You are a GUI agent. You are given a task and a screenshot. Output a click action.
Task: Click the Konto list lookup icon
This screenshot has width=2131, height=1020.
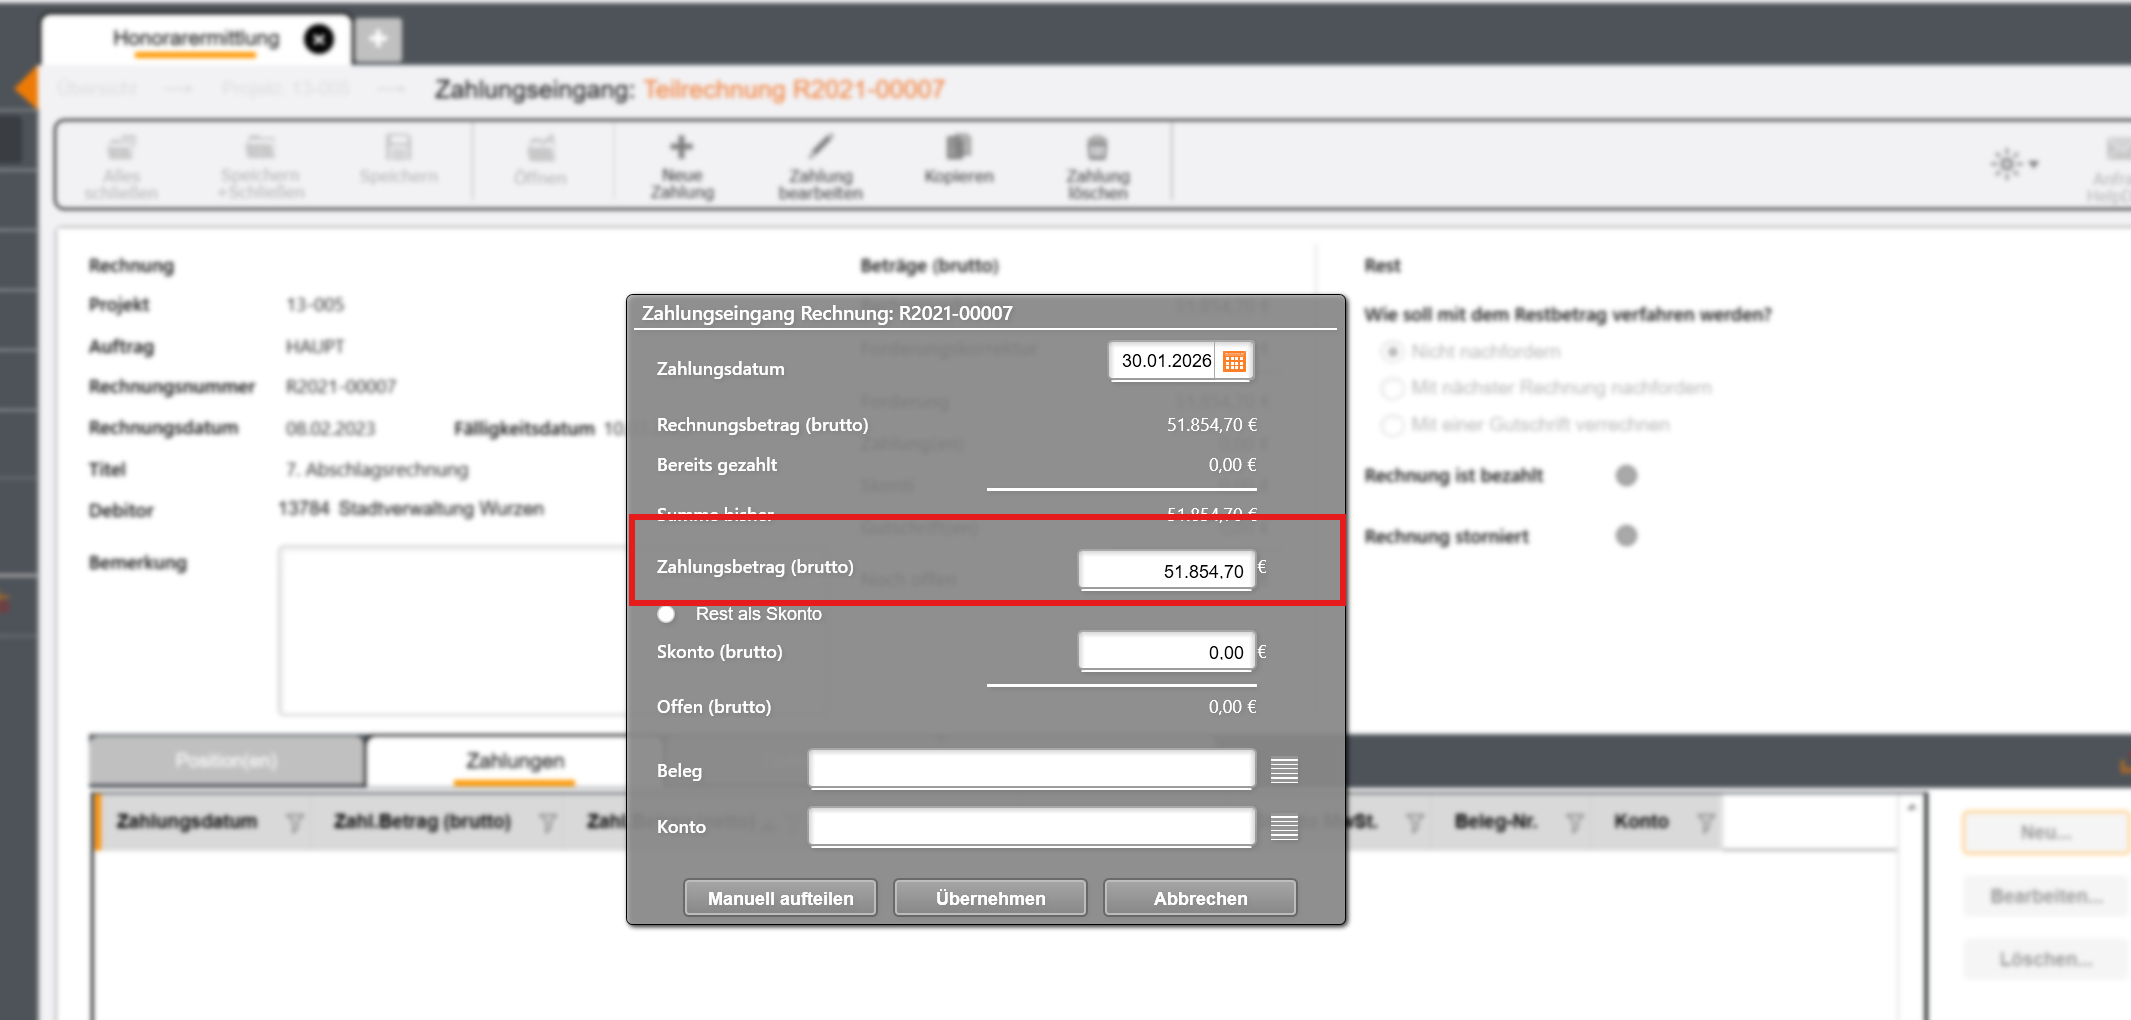pos(1284,827)
